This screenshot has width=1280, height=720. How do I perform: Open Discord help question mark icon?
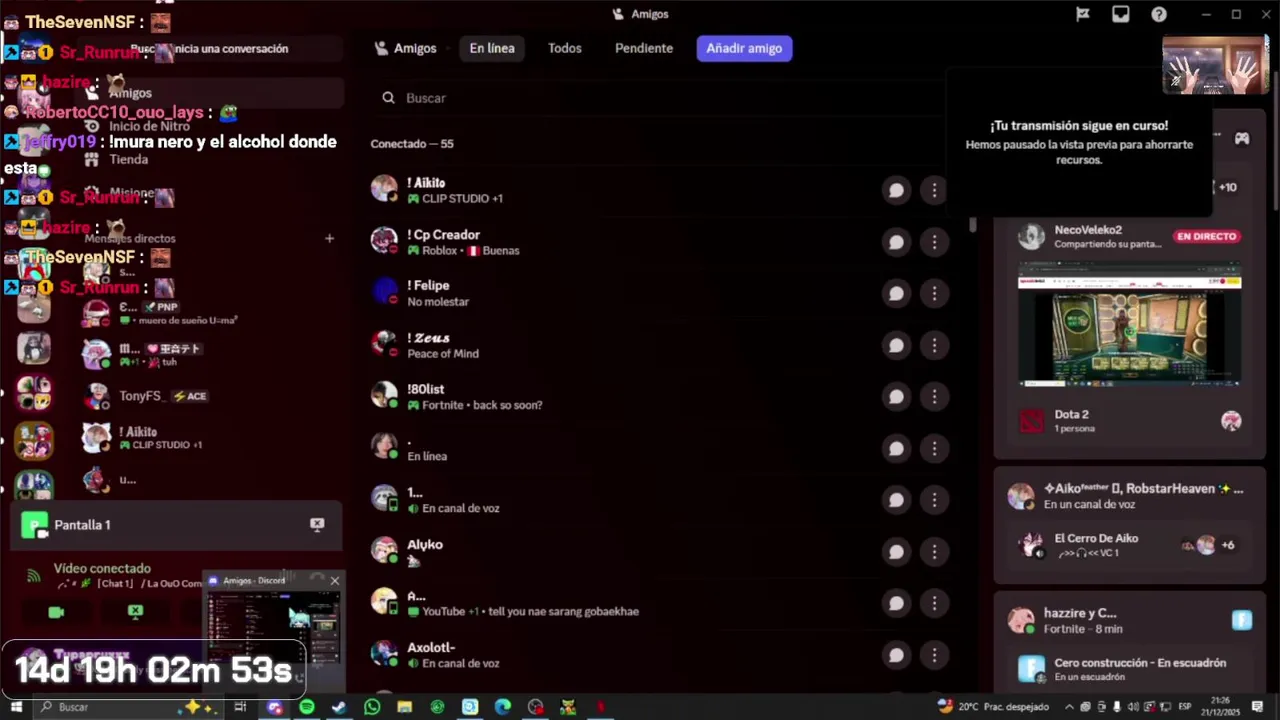[x=1159, y=14]
